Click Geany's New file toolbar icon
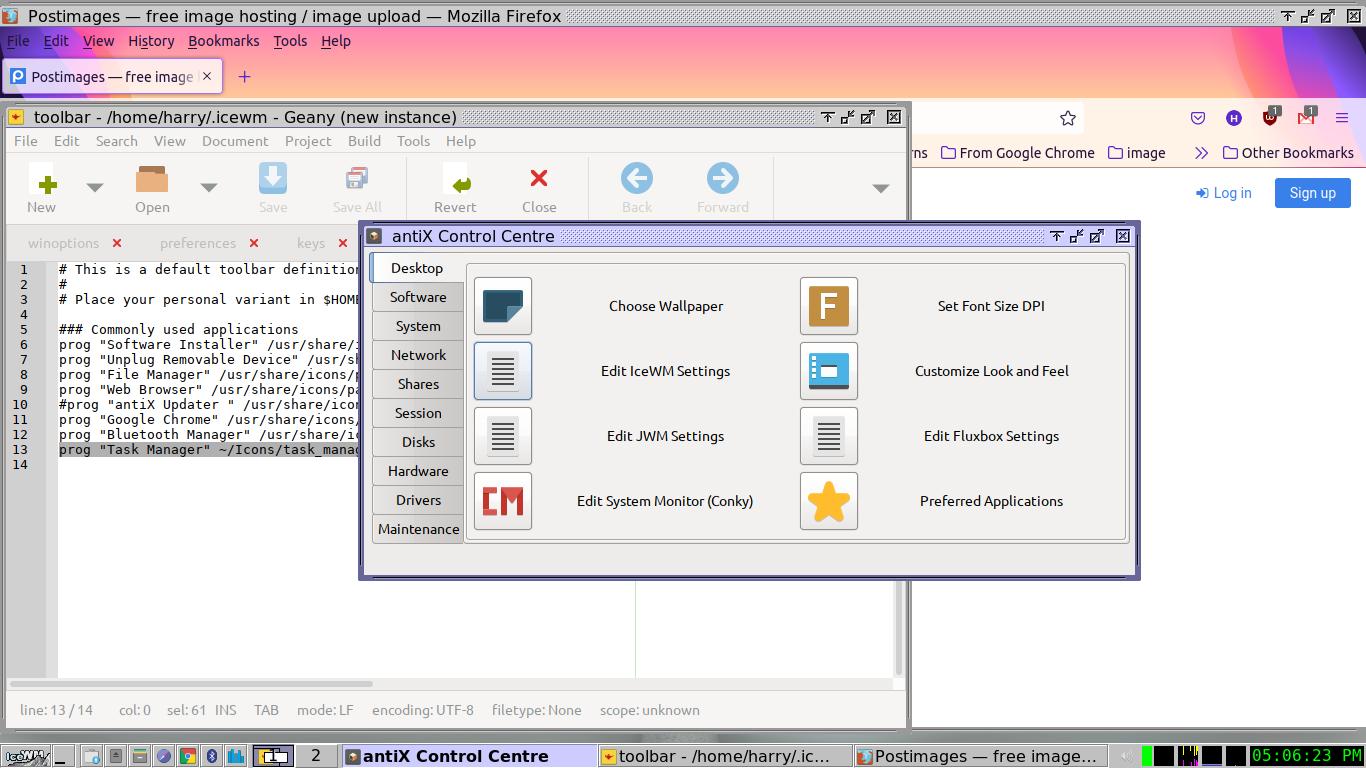The height and width of the screenshot is (768, 1366). point(41,188)
